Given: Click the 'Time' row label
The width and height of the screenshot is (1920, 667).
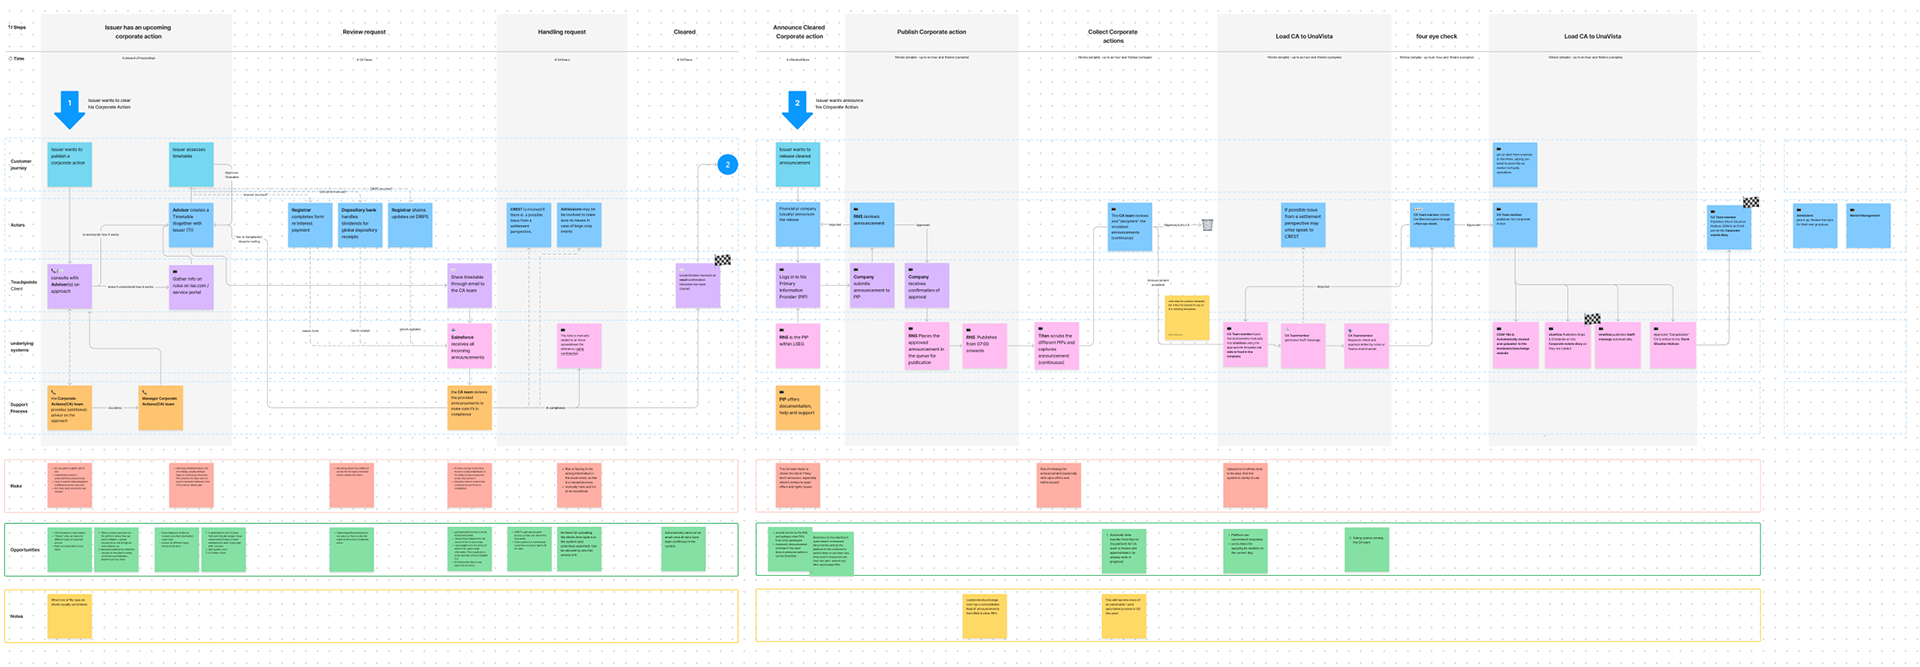Looking at the screenshot, I should [x=17, y=58].
